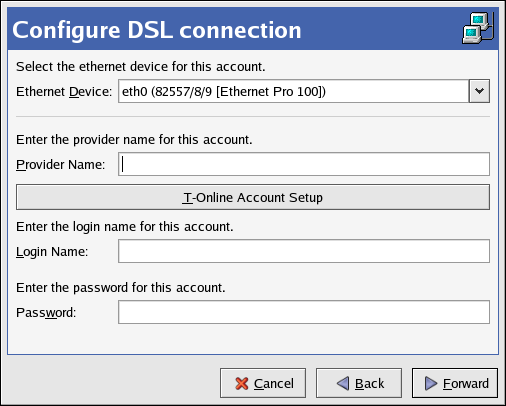Click the 'Enter the provider name' instruction text
This screenshot has height=406, width=506.
[x=134, y=140]
